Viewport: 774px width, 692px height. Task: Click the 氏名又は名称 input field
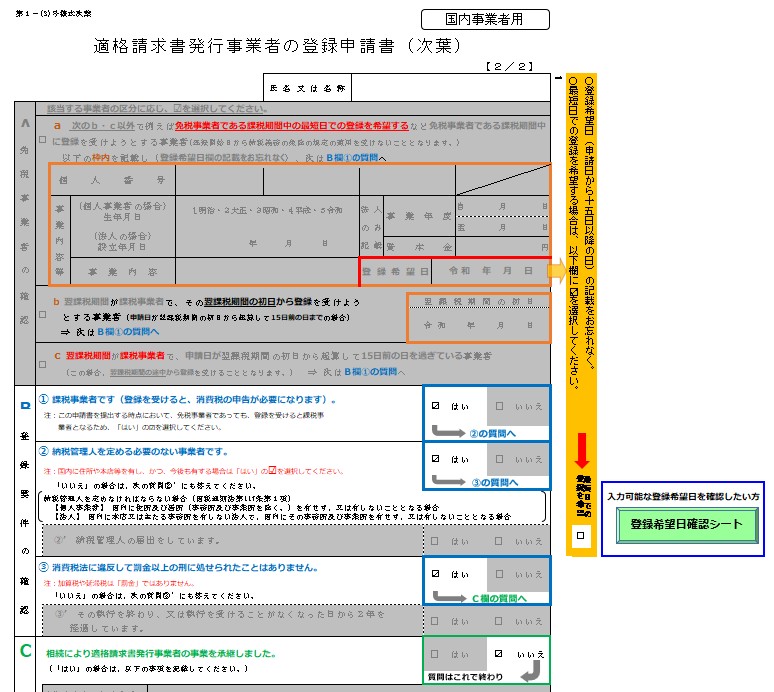click(x=451, y=88)
